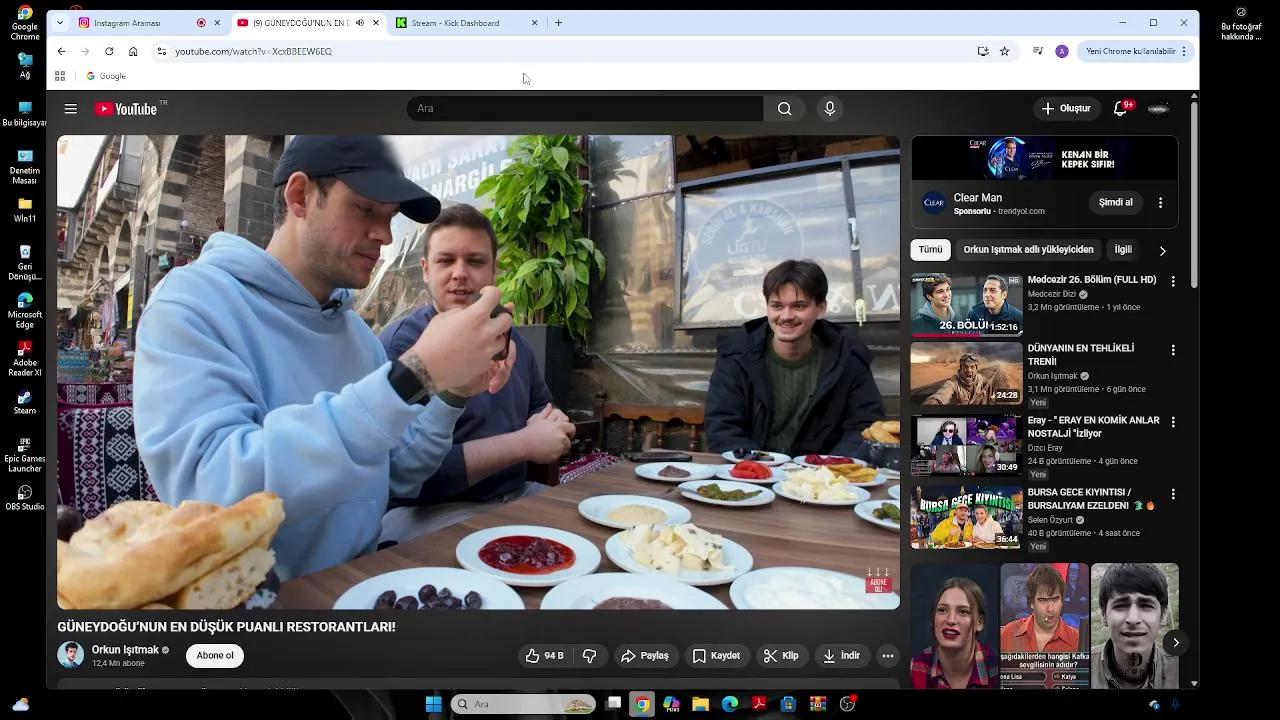This screenshot has width=1280, height=720.
Task: Open options for DÜNYANIN EN TEHLİKELİ TRENİ
Action: click(x=1173, y=351)
